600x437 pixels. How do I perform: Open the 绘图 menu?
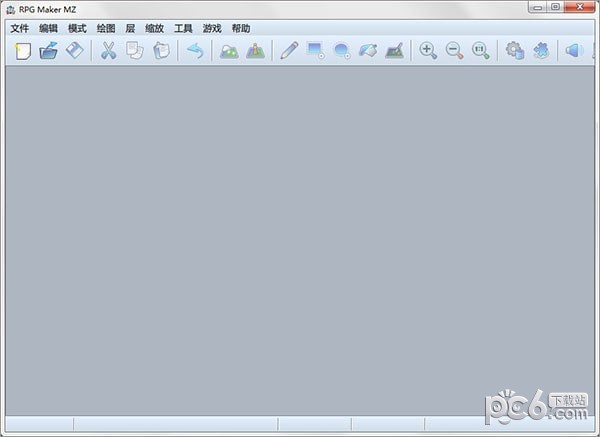tap(106, 28)
